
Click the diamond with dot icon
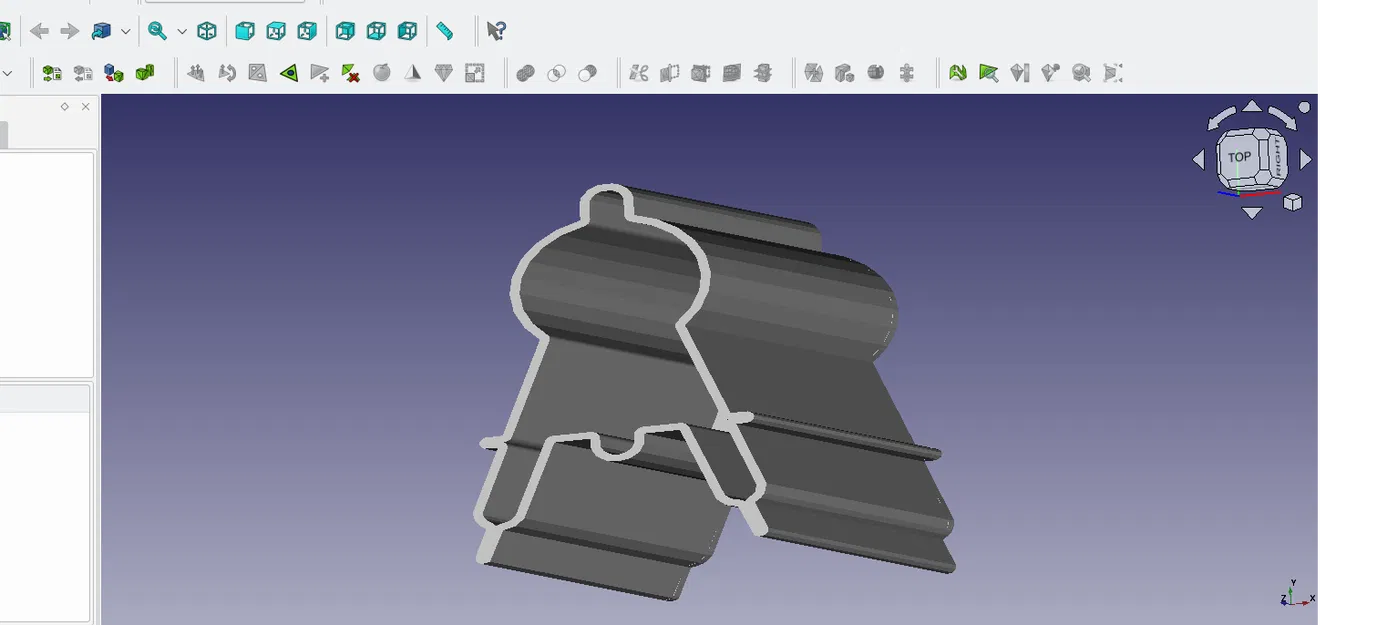[1051, 73]
